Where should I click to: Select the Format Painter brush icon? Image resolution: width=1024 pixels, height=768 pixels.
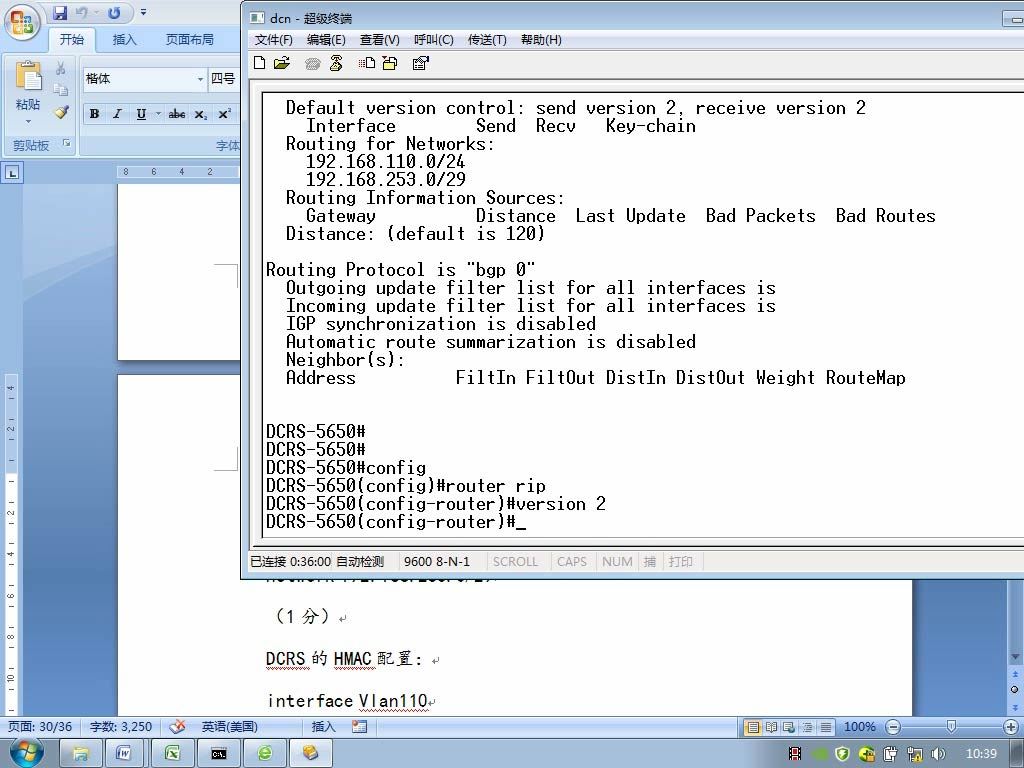pyautogui.click(x=61, y=112)
